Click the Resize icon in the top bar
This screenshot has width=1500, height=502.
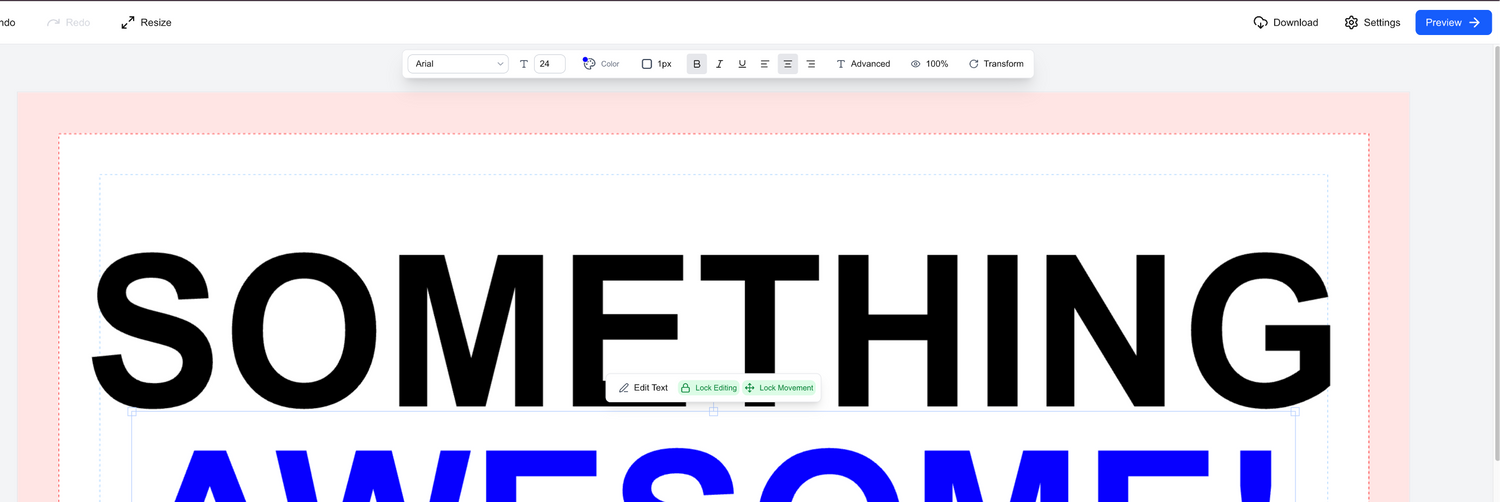[128, 22]
